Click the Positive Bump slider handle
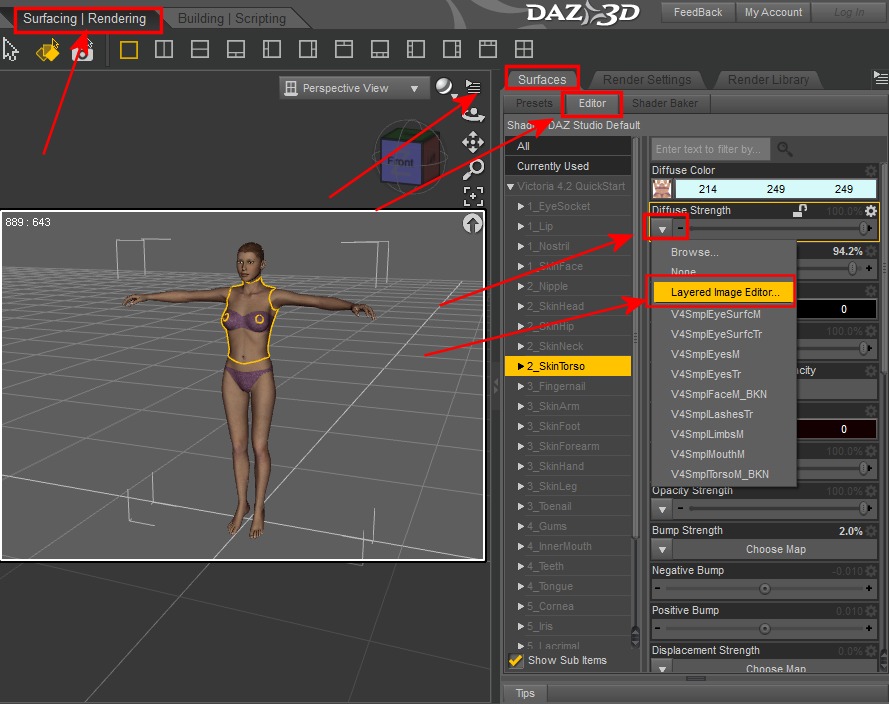This screenshot has width=889, height=704. [x=765, y=628]
